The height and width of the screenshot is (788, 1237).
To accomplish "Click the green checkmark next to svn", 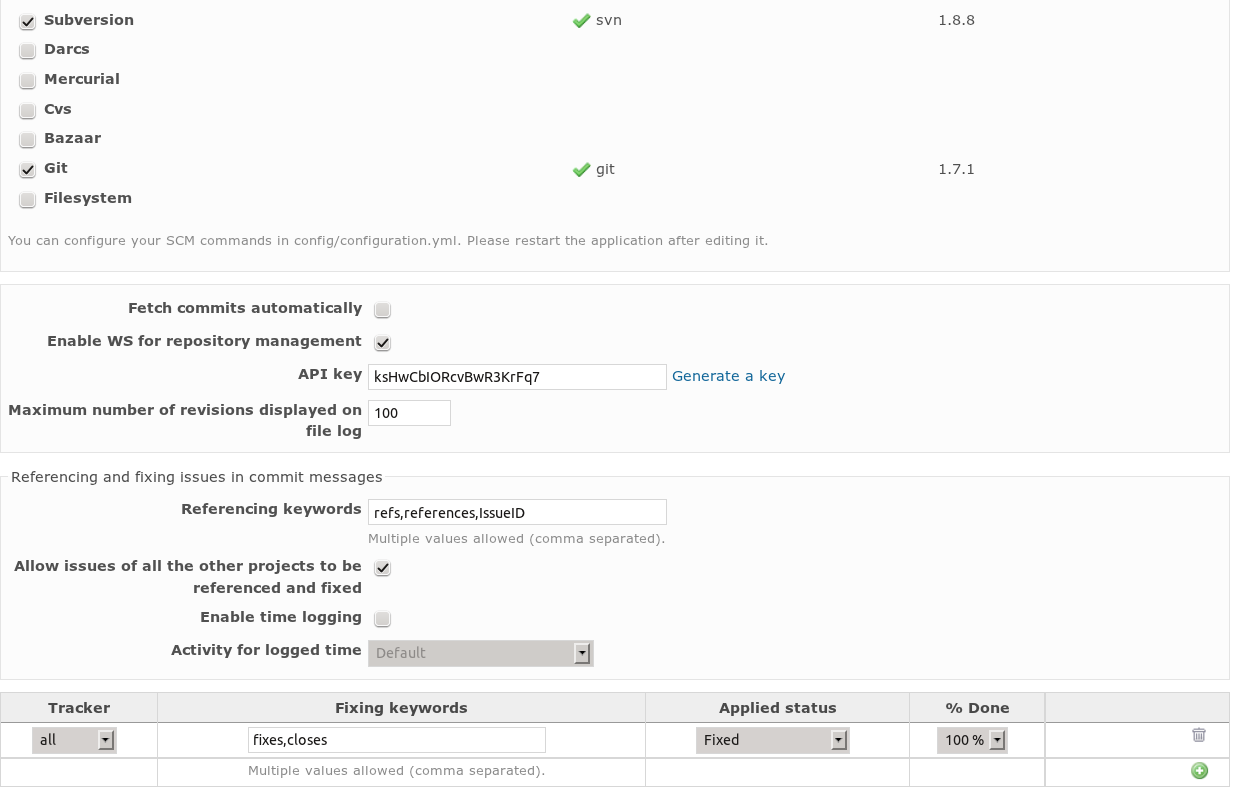I will pyautogui.click(x=581, y=20).
